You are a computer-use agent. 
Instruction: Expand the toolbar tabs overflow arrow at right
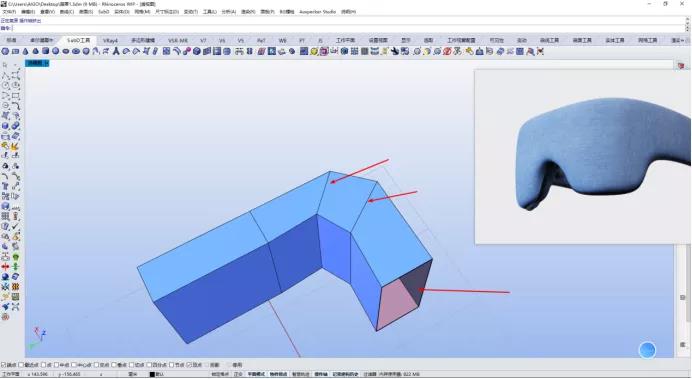[x=680, y=40]
